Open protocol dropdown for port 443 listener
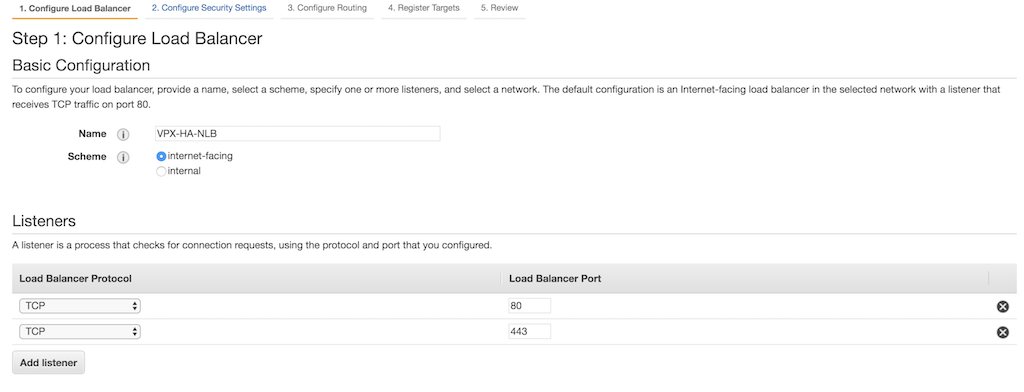 tap(80, 331)
